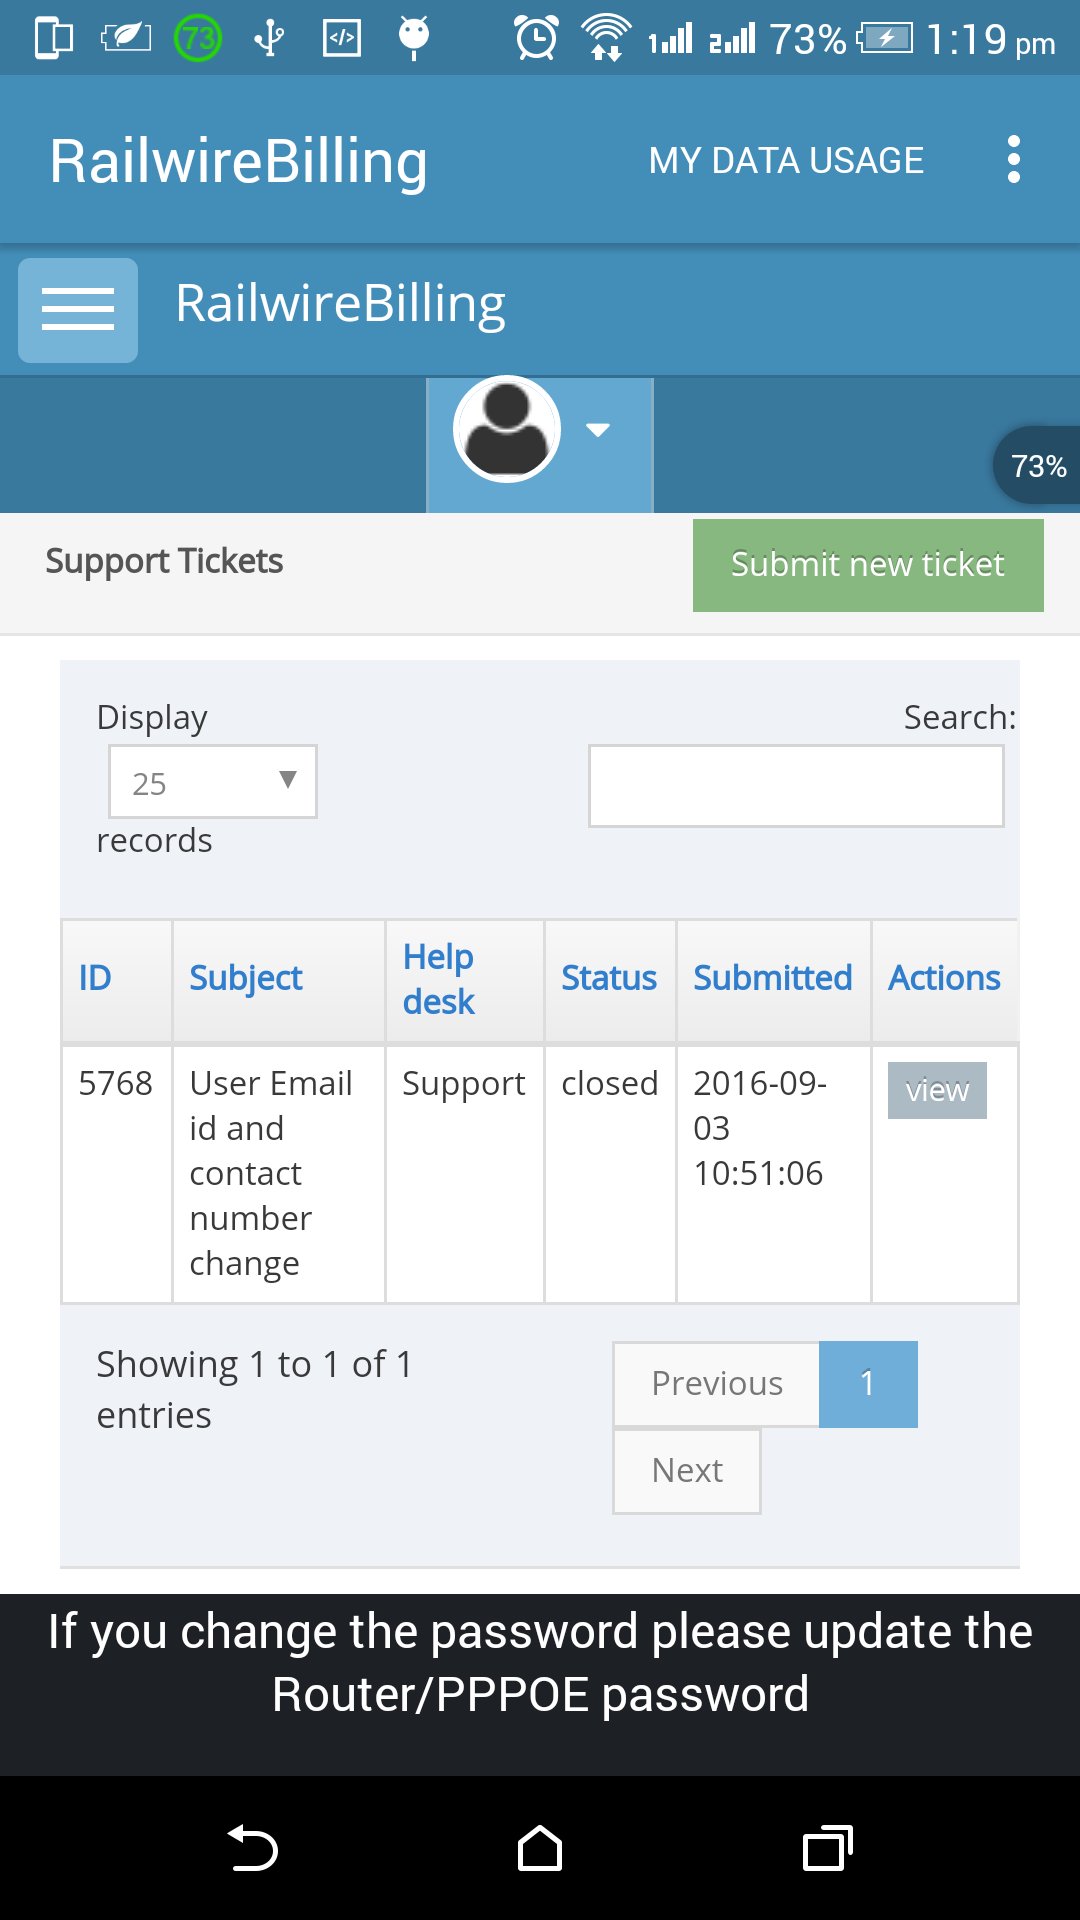The image size is (1080, 1920).
Task: Open the records count dropdown showing 25
Action: pos(211,782)
